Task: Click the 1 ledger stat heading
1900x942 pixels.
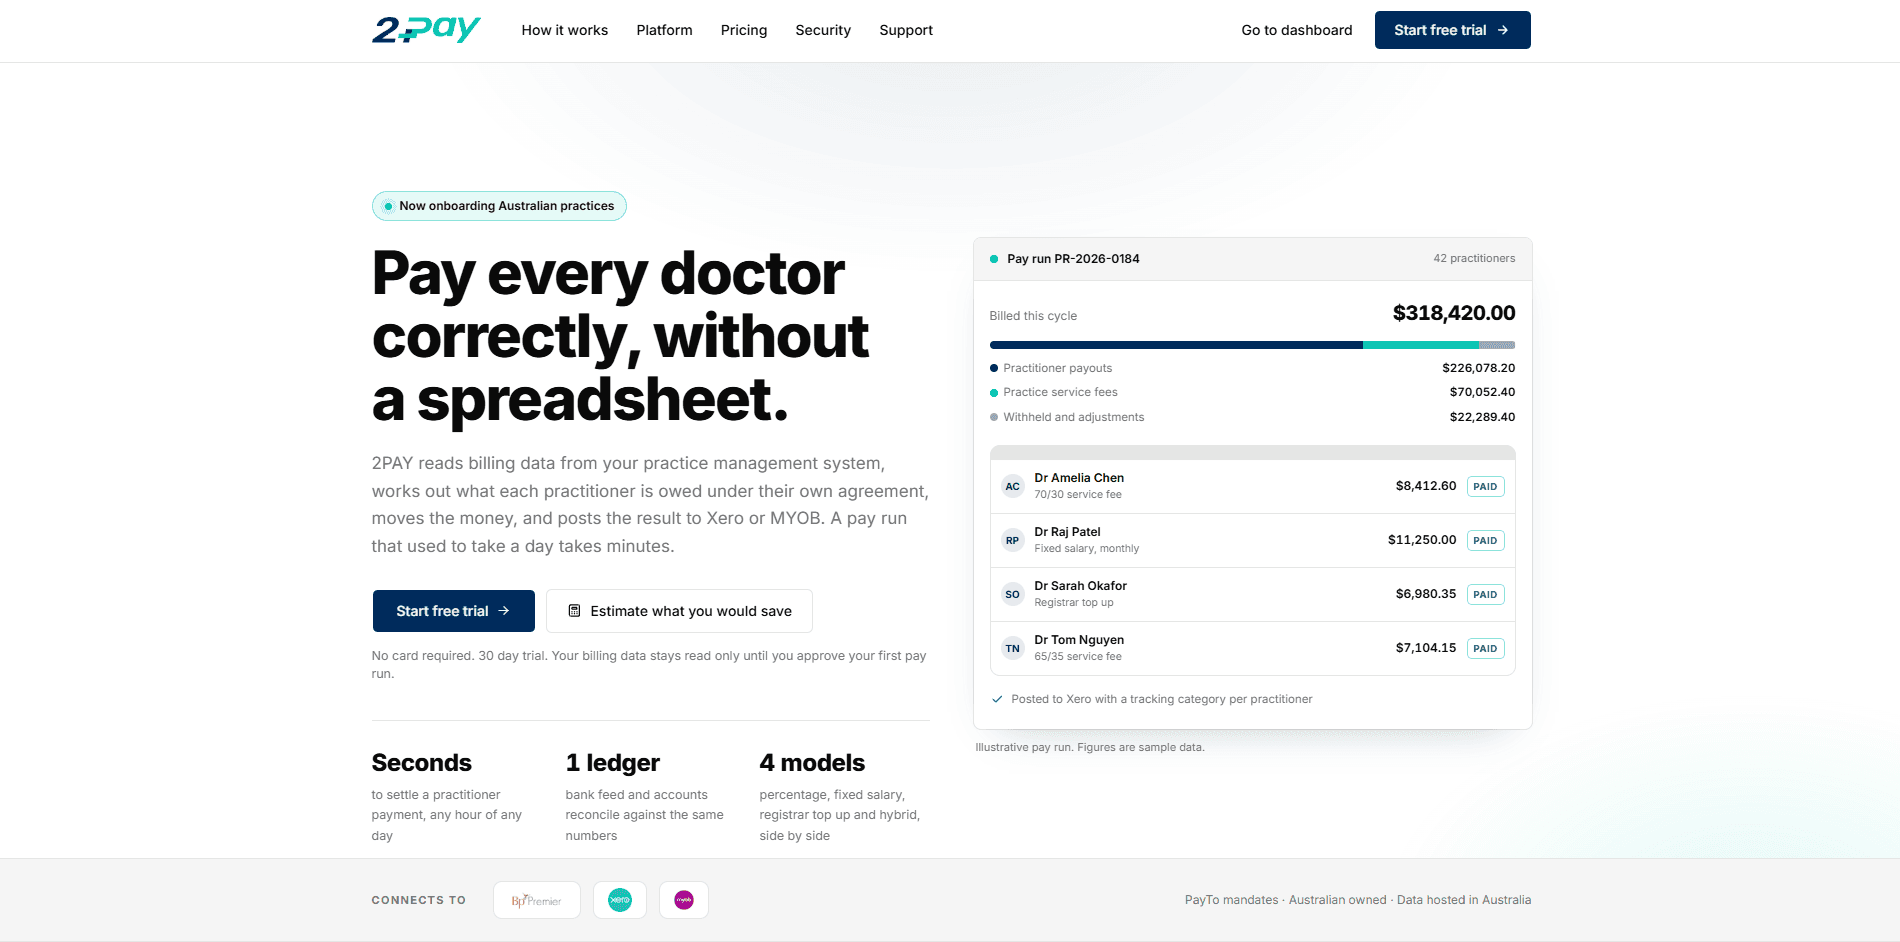Action: point(612,763)
